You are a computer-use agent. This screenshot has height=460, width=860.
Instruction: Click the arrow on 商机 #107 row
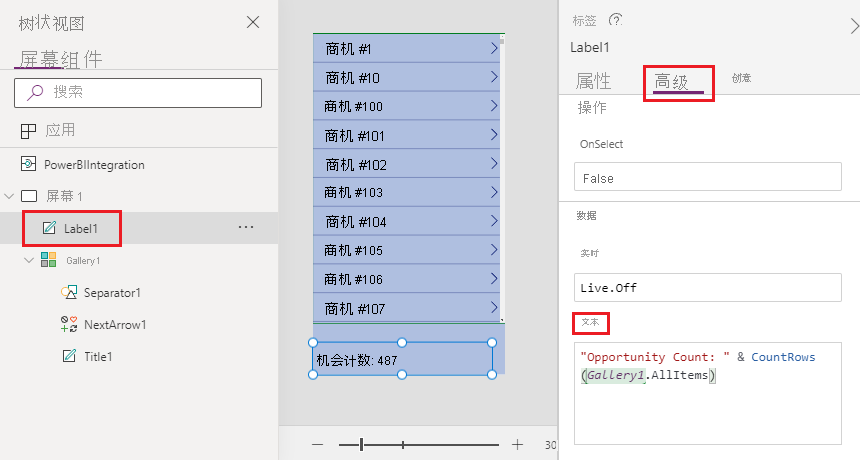point(494,308)
